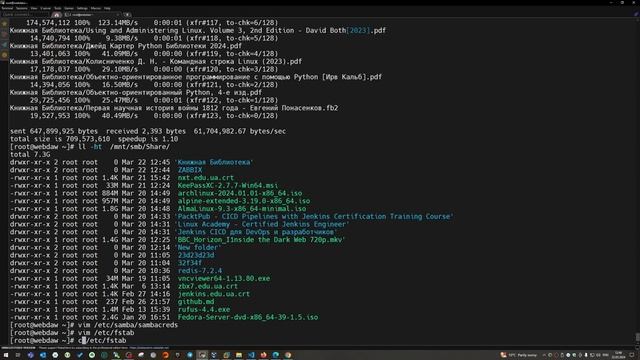Screen dimensions: 640x360
Task: Click the vncviewer64-1.13.80.exe file name
Action: tap(224, 278)
